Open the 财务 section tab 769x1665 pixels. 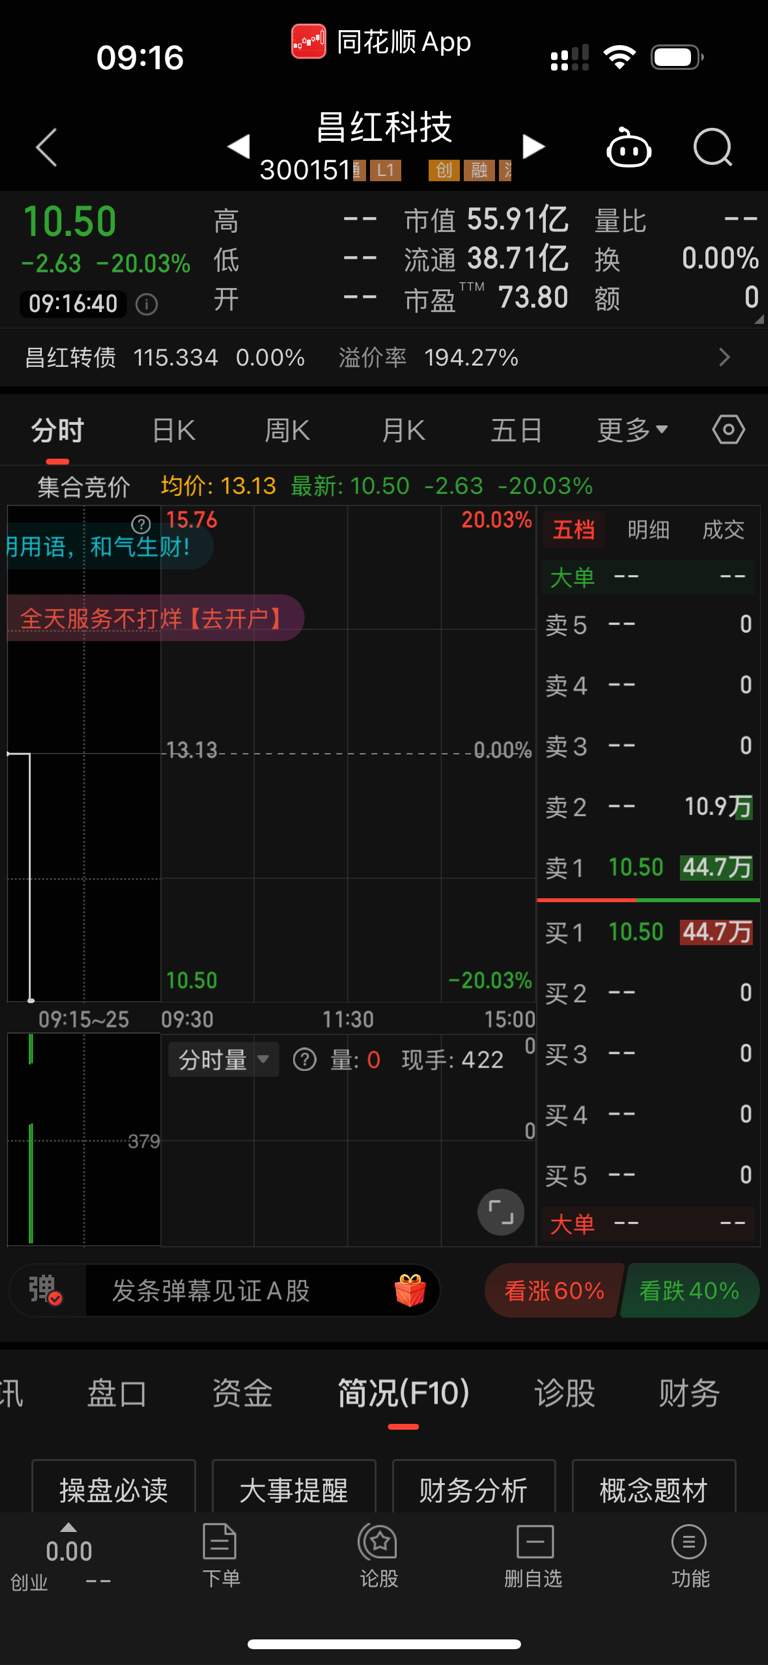[x=689, y=1393]
